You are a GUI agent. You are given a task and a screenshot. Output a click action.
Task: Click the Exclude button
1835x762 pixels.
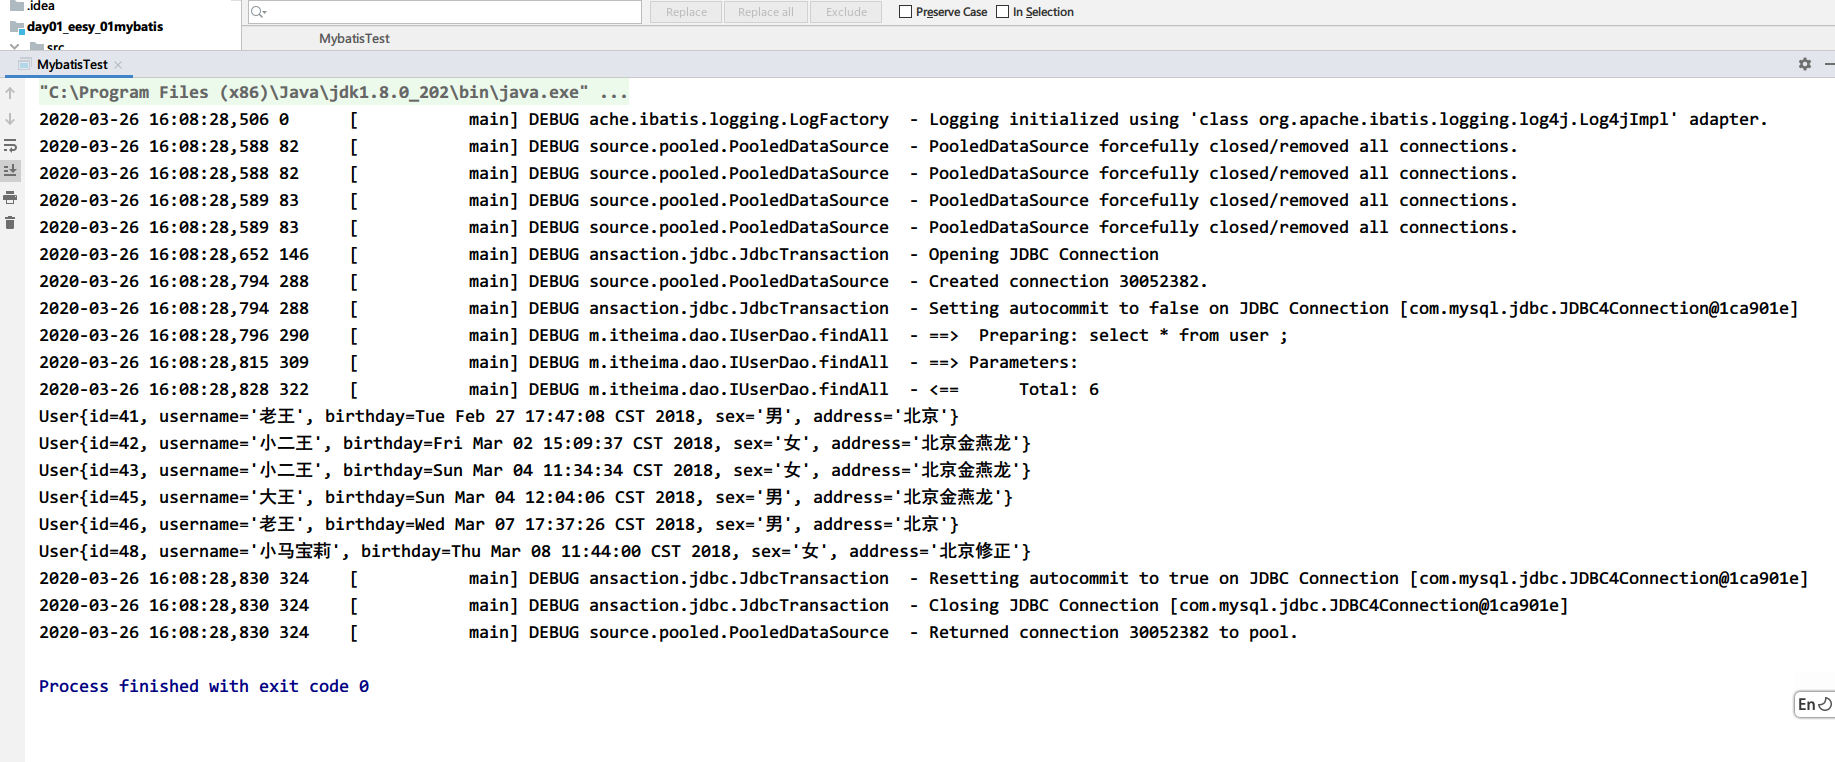tap(846, 12)
